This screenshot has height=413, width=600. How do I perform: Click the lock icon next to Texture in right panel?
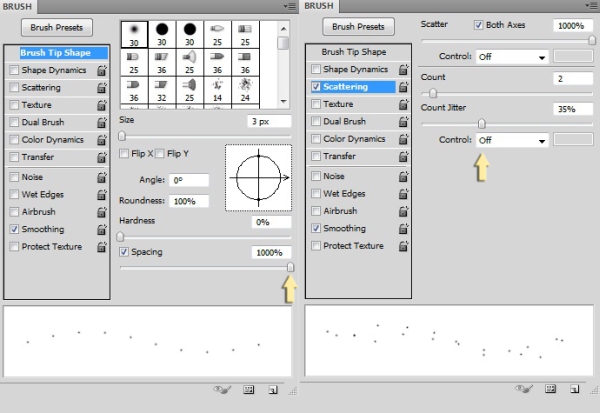pos(402,105)
